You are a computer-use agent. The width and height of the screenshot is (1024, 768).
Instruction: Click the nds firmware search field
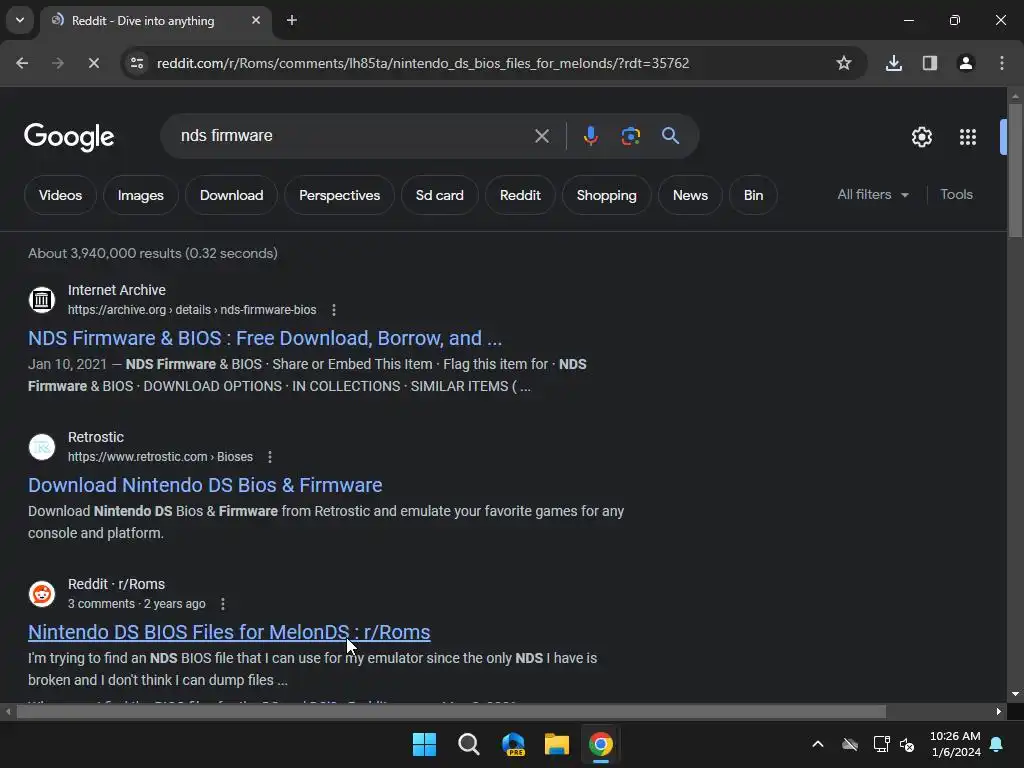(353, 136)
